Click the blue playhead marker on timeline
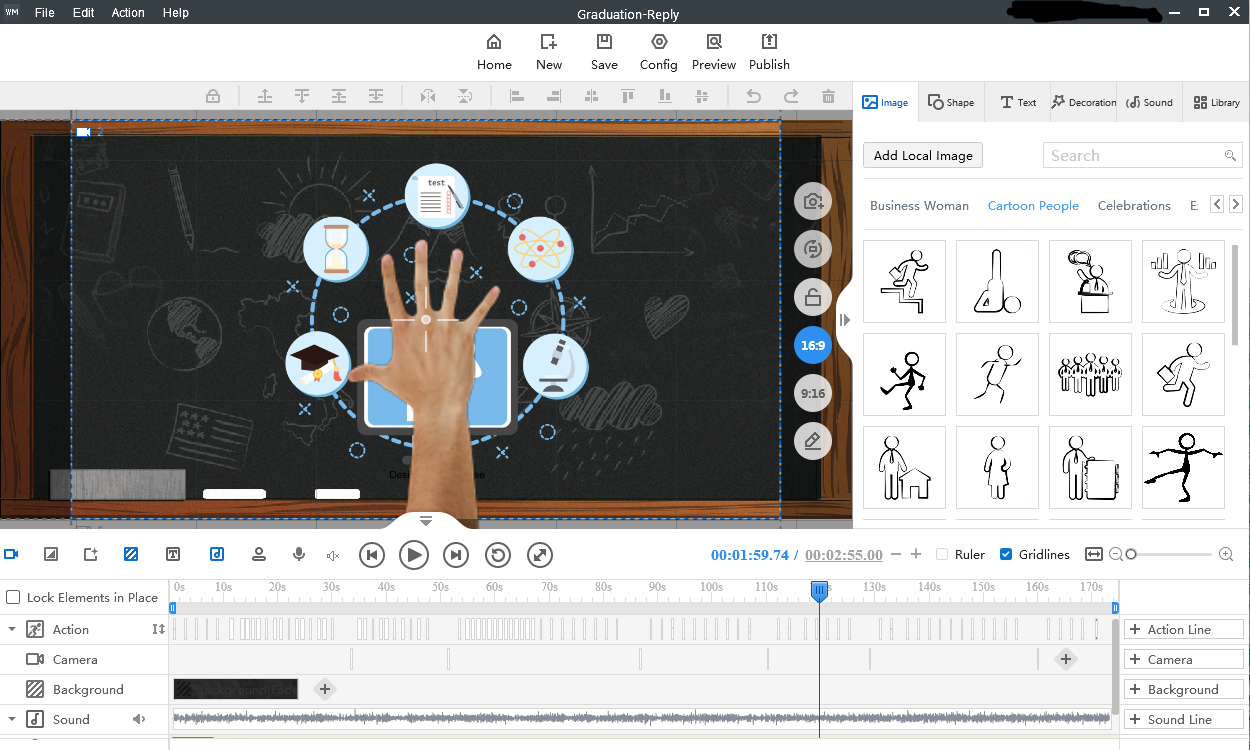This screenshot has height=750, width=1250. 819,591
